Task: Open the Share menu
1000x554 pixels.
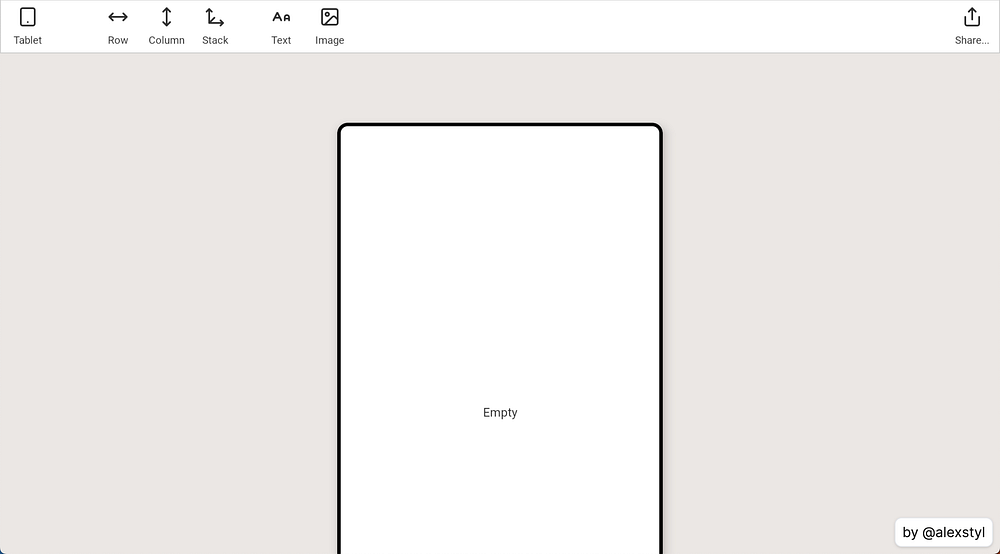Action: 972,26
